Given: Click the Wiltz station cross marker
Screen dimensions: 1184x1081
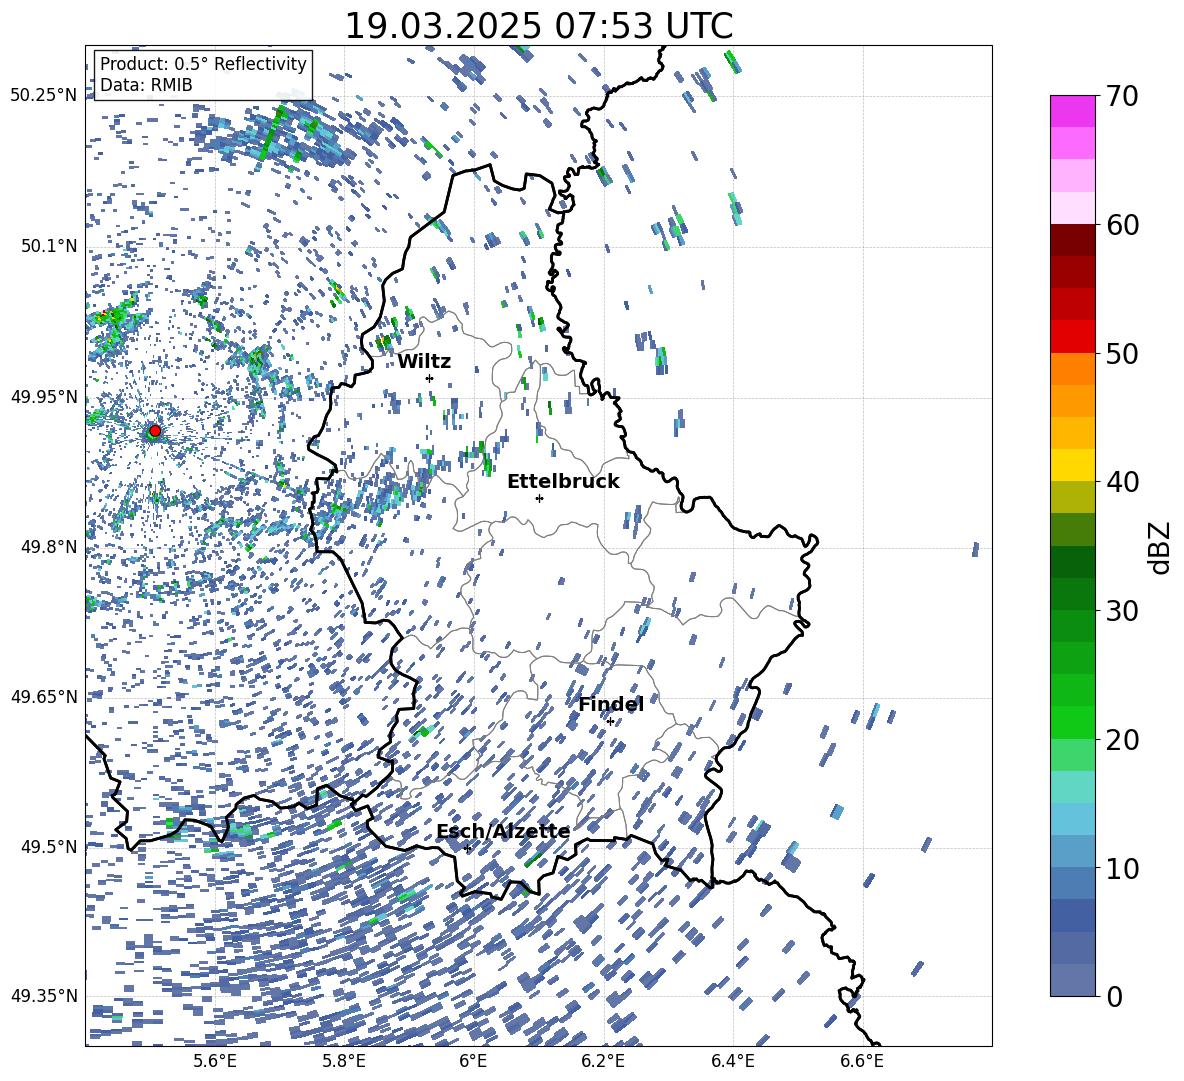Looking at the screenshot, I should coord(430,378).
